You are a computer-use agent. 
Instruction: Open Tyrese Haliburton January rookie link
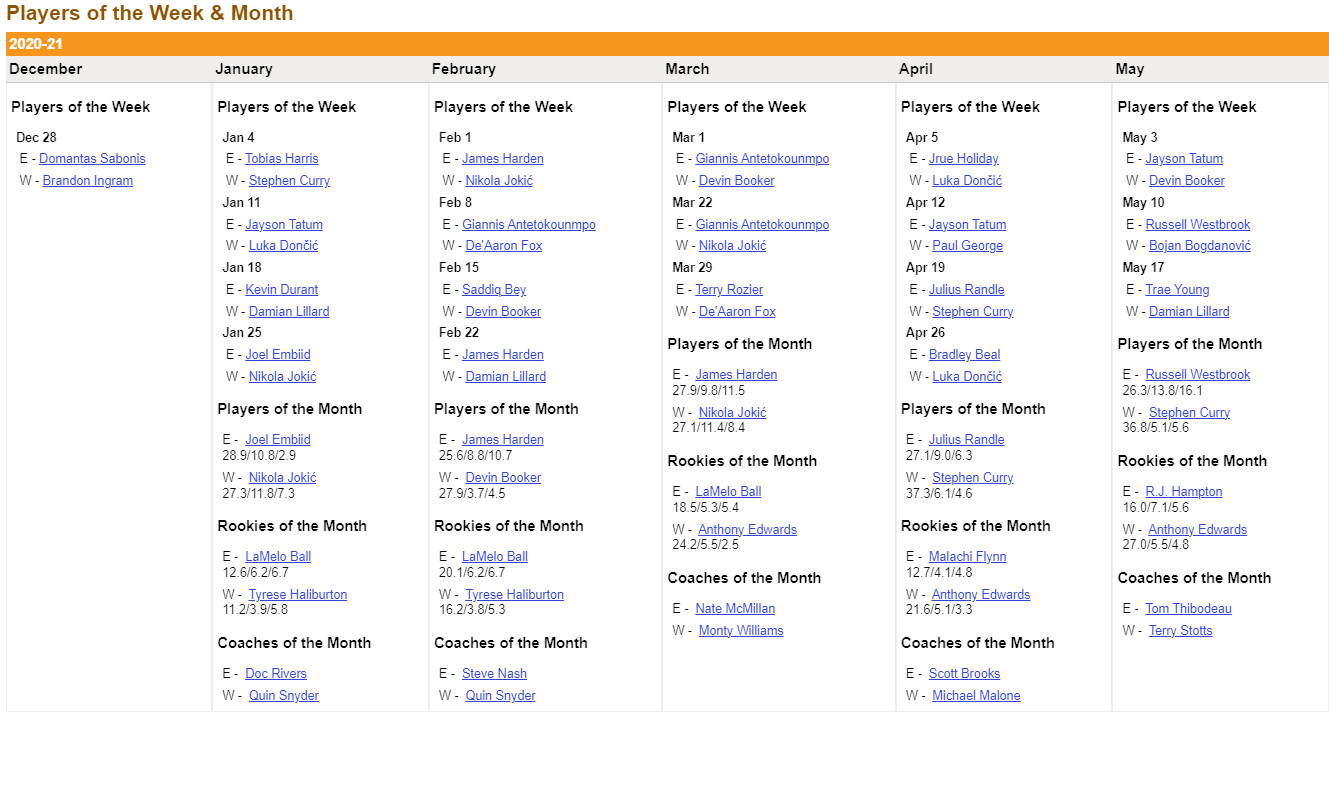click(298, 595)
